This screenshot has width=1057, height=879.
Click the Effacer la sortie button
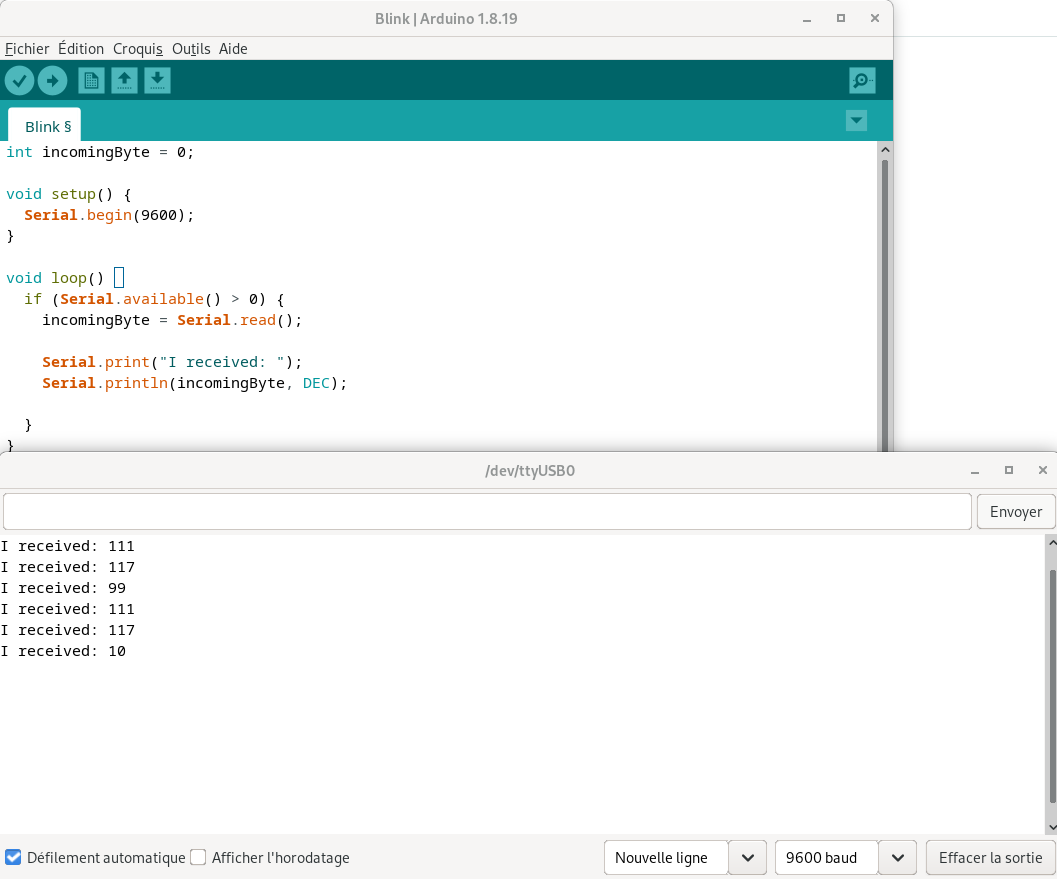[x=989, y=857]
